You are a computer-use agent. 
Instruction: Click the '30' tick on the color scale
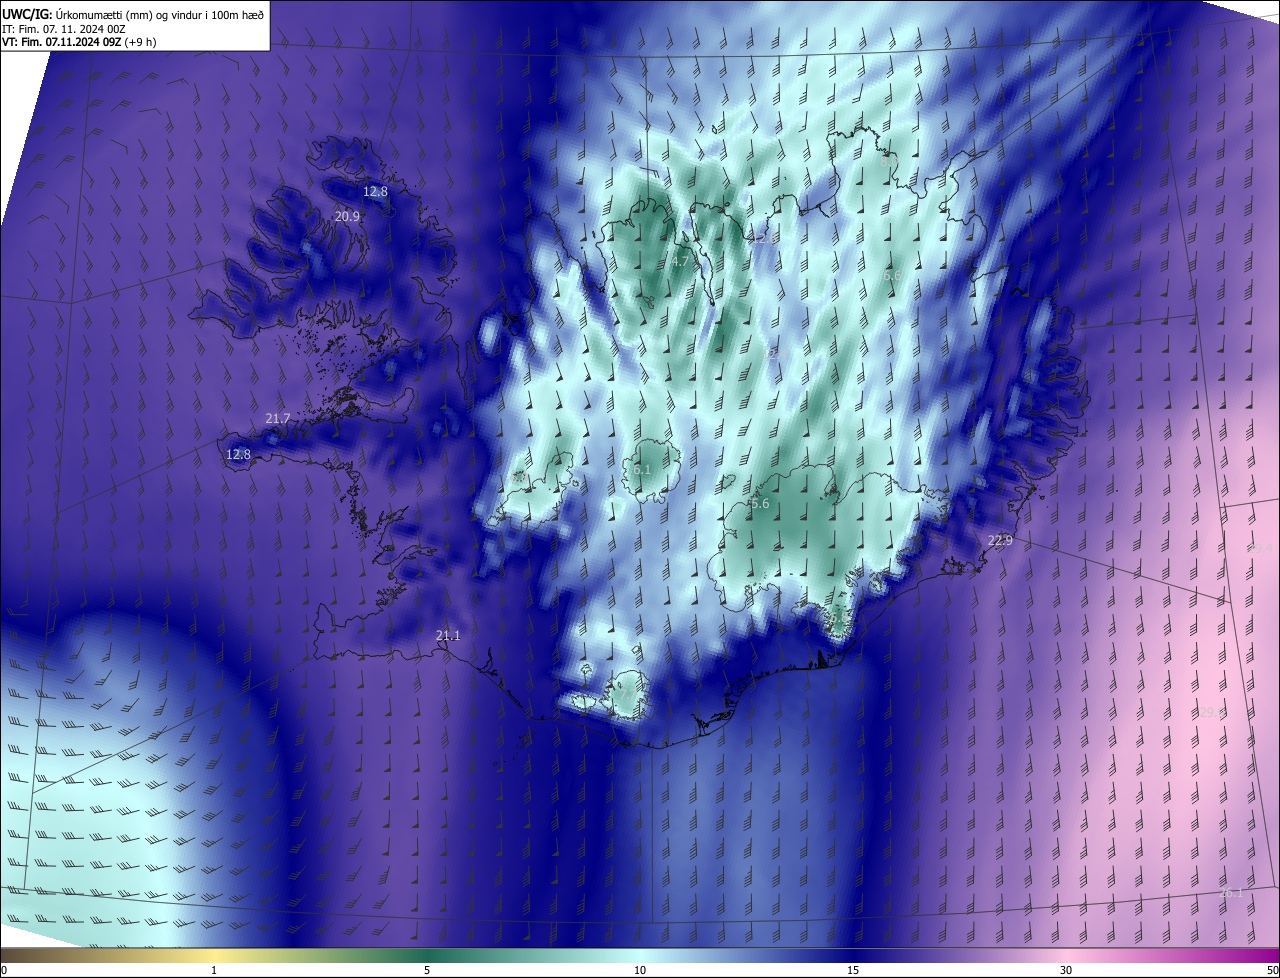point(1066,970)
